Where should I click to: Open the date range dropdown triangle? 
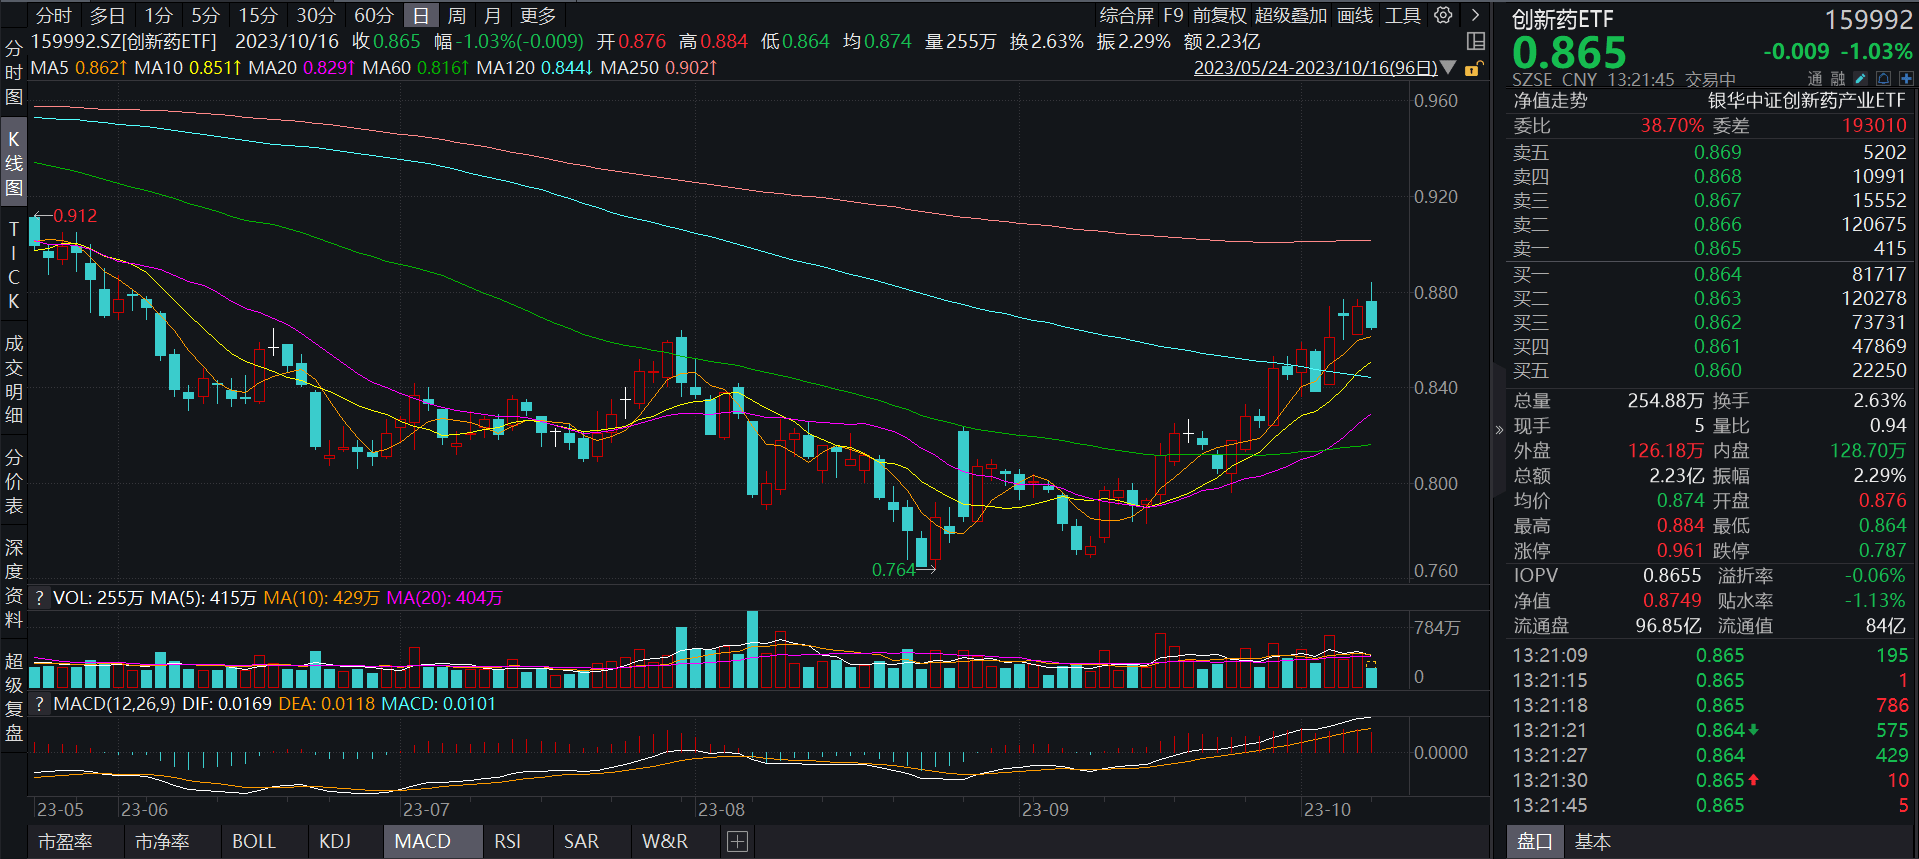tap(1448, 67)
